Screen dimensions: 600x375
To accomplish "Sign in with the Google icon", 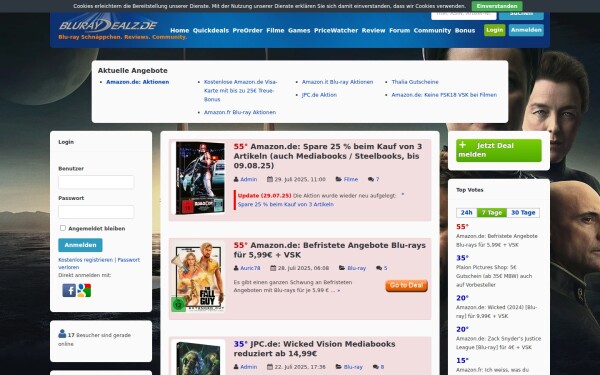I will (x=84, y=290).
